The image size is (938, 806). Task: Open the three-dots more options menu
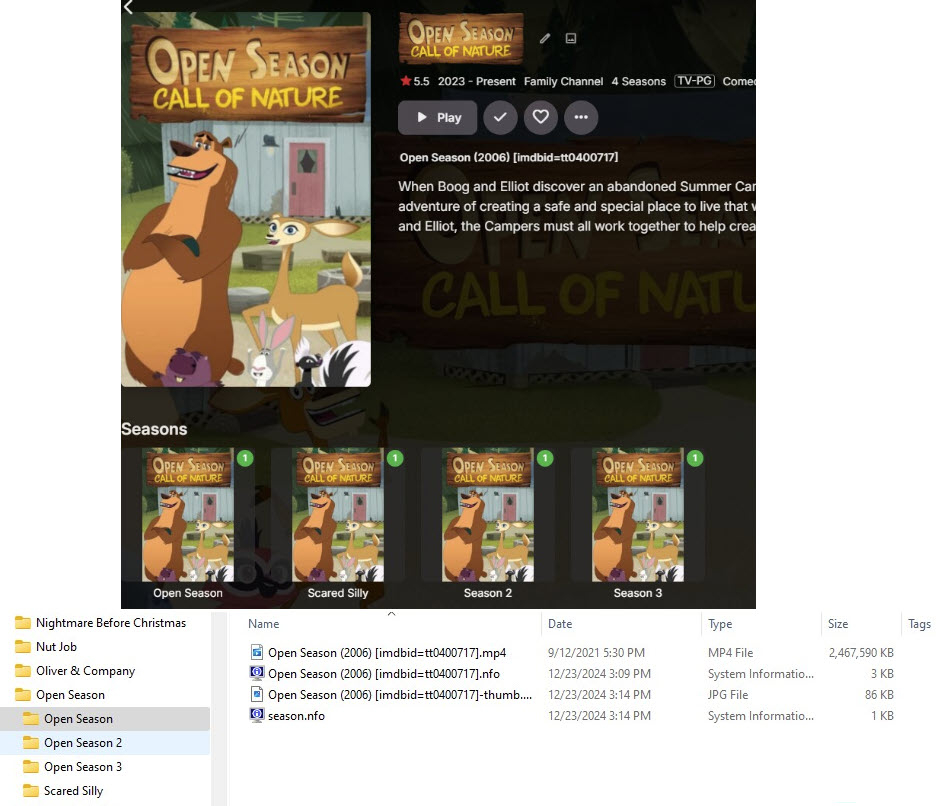581,117
